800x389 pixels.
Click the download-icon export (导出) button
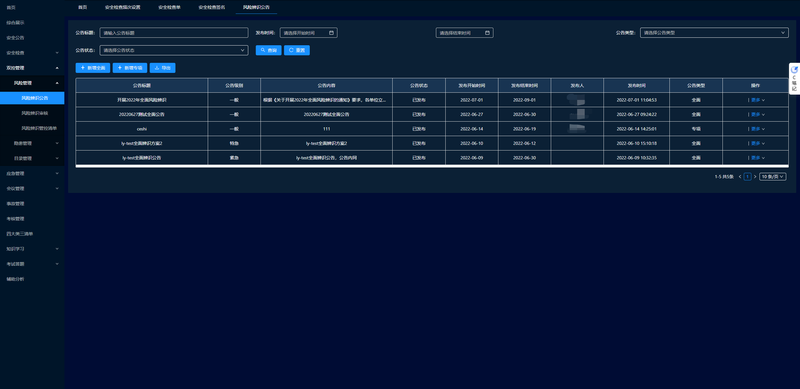(x=163, y=68)
